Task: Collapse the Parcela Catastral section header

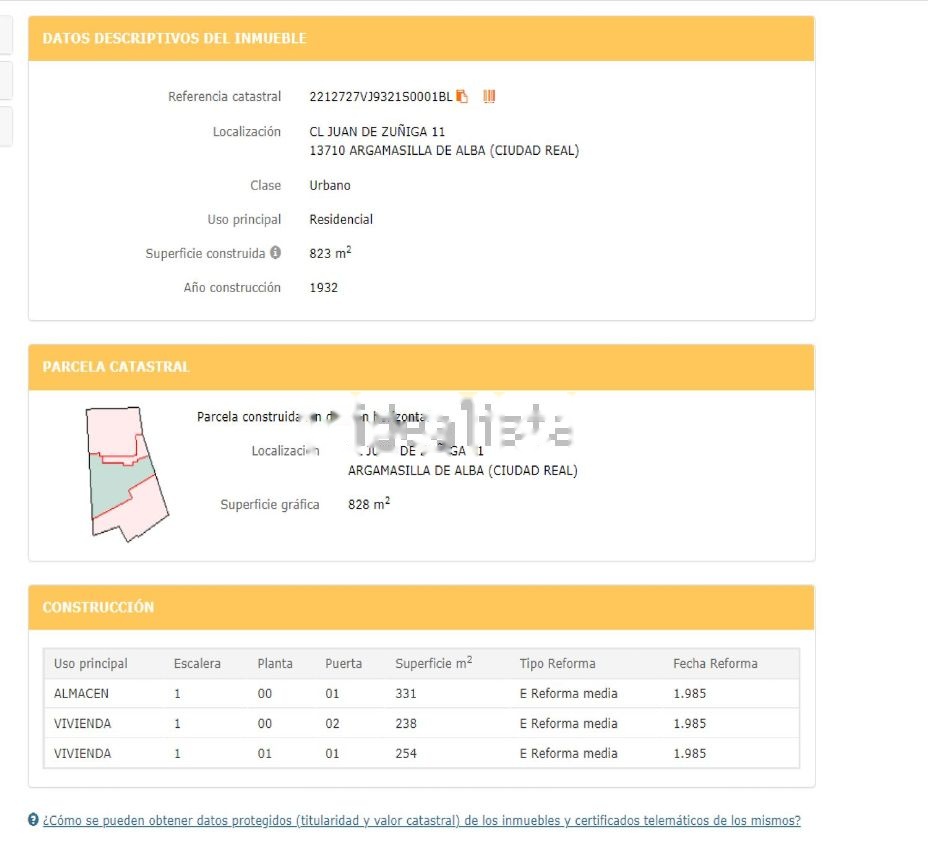Action: coord(115,367)
